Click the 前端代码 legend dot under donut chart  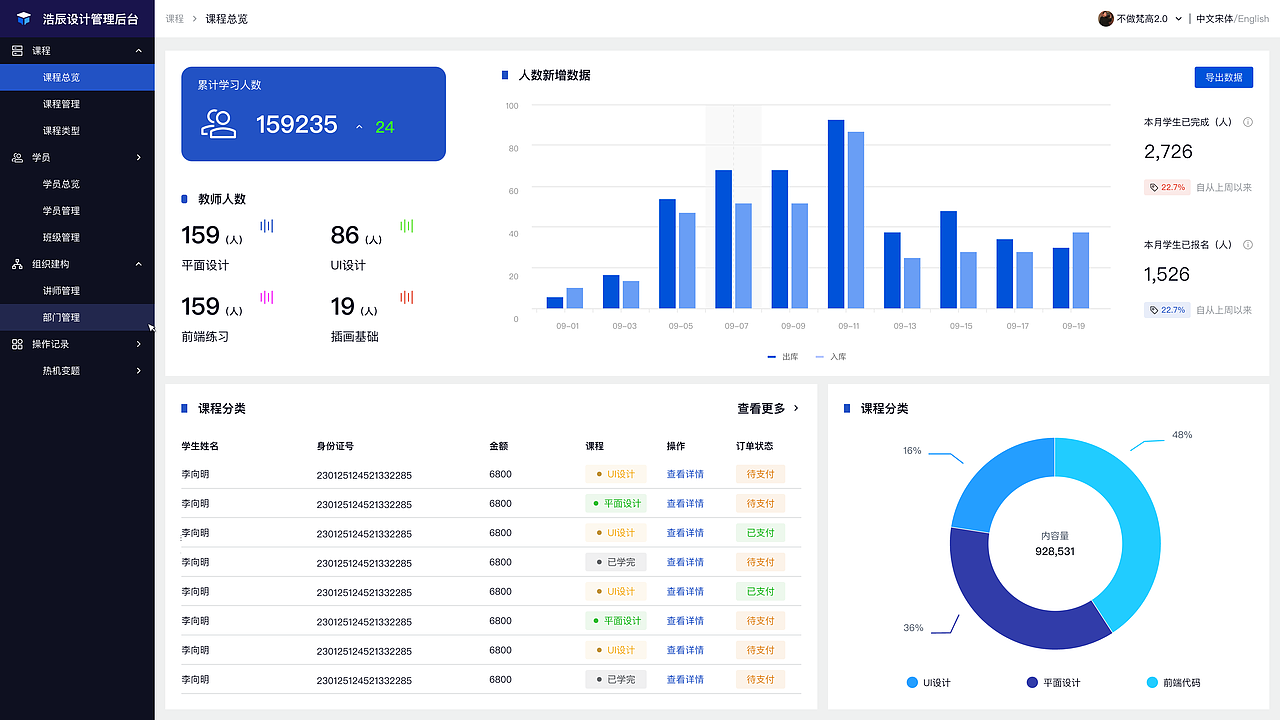point(1152,683)
